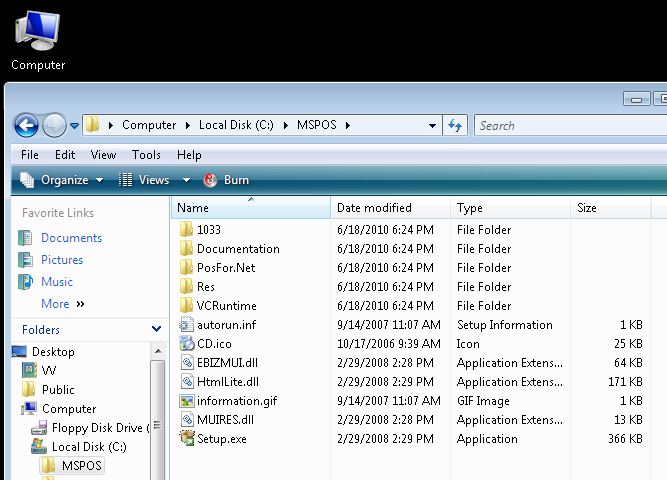Click the Burn toolbar button
The height and width of the screenshot is (480, 667).
226,180
